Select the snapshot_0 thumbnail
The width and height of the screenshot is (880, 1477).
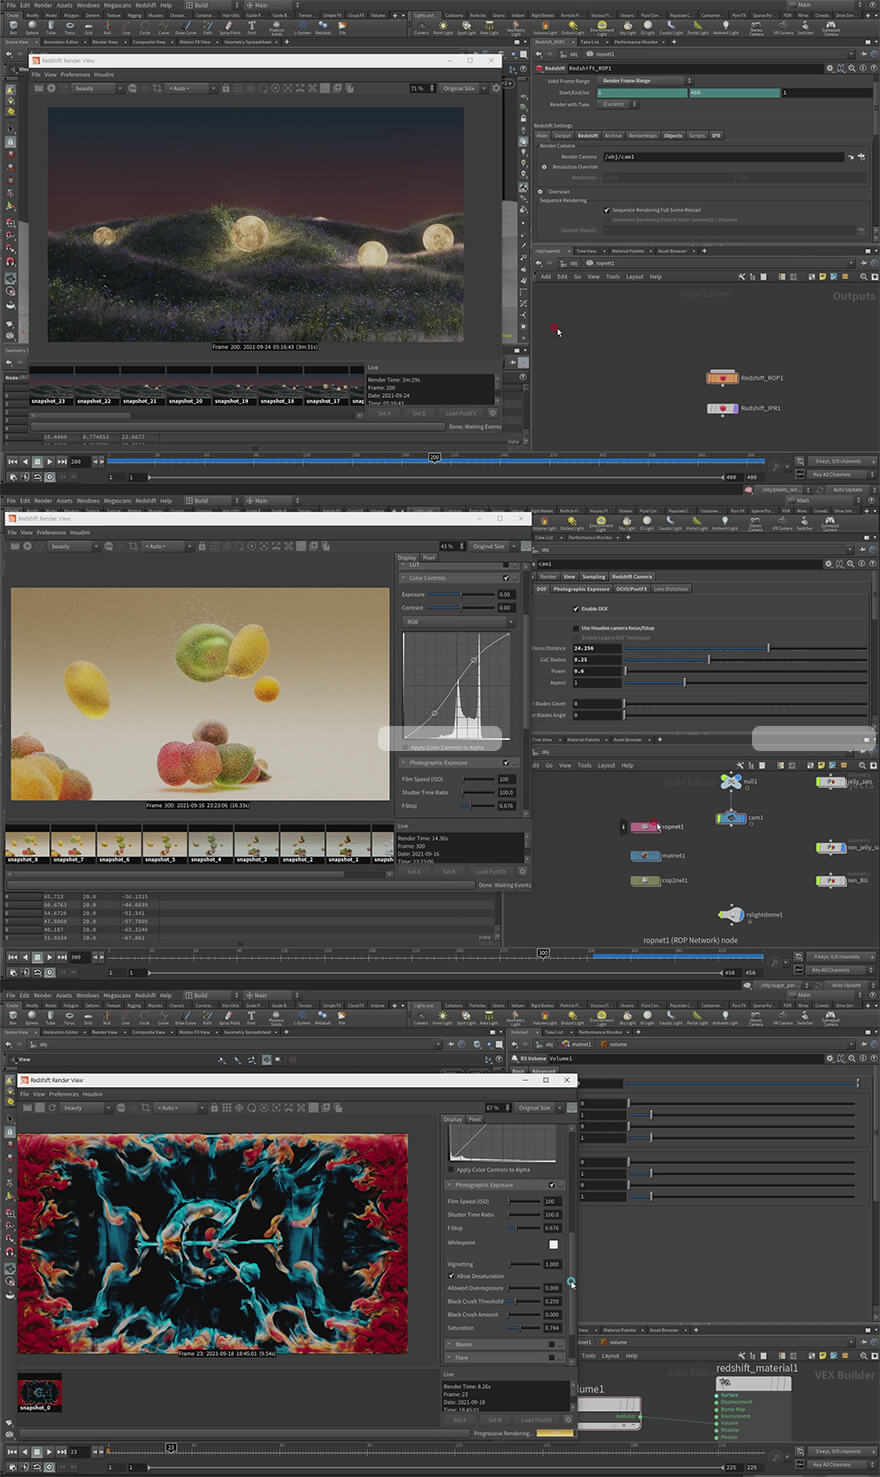tap(40, 1393)
